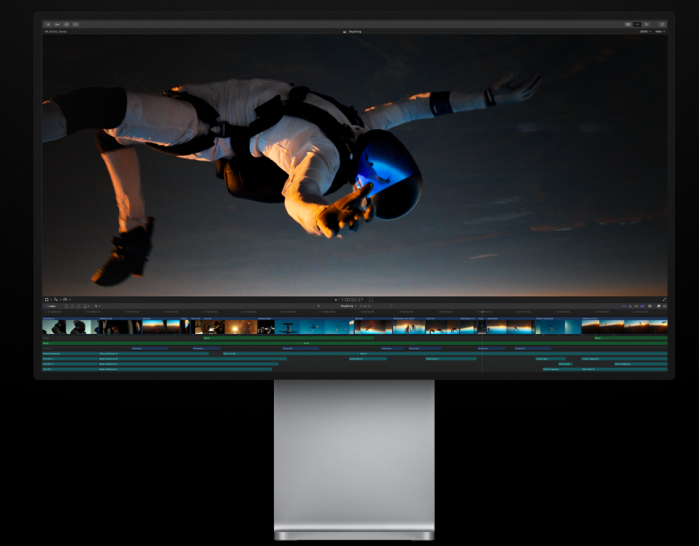Image resolution: width=700 pixels, height=546 pixels.
Task: Click the Index button in timeline
Action: pyautogui.click(x=50, y=306)
